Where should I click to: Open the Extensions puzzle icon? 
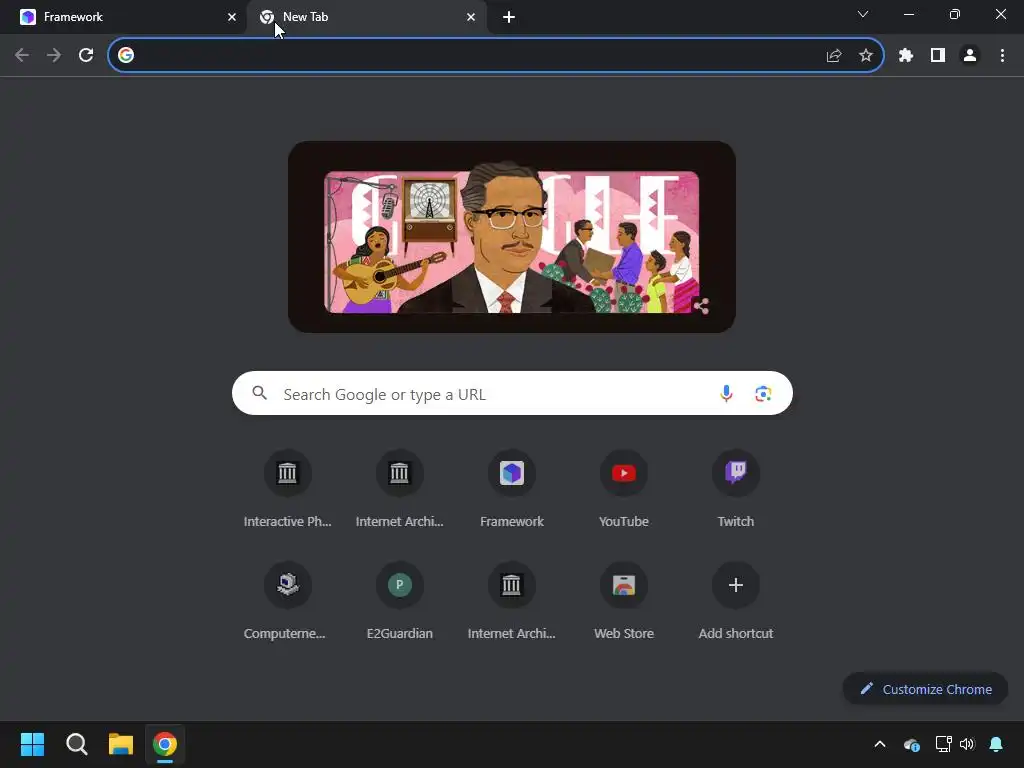(x=906, y=56)
